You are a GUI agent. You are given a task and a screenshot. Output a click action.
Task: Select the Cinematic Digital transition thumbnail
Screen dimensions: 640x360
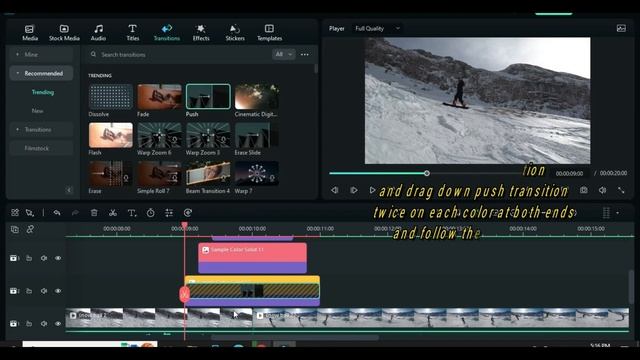(257, 96)
